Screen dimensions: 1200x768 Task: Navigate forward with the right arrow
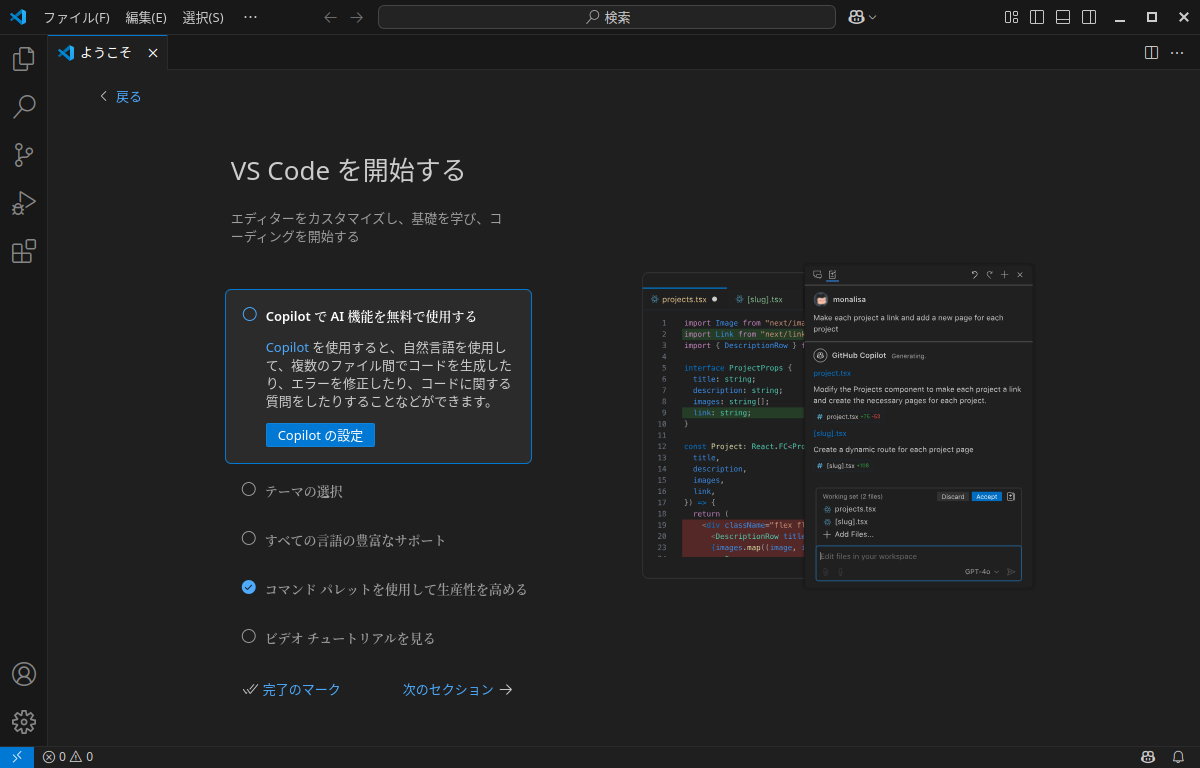tap(357, 17)
